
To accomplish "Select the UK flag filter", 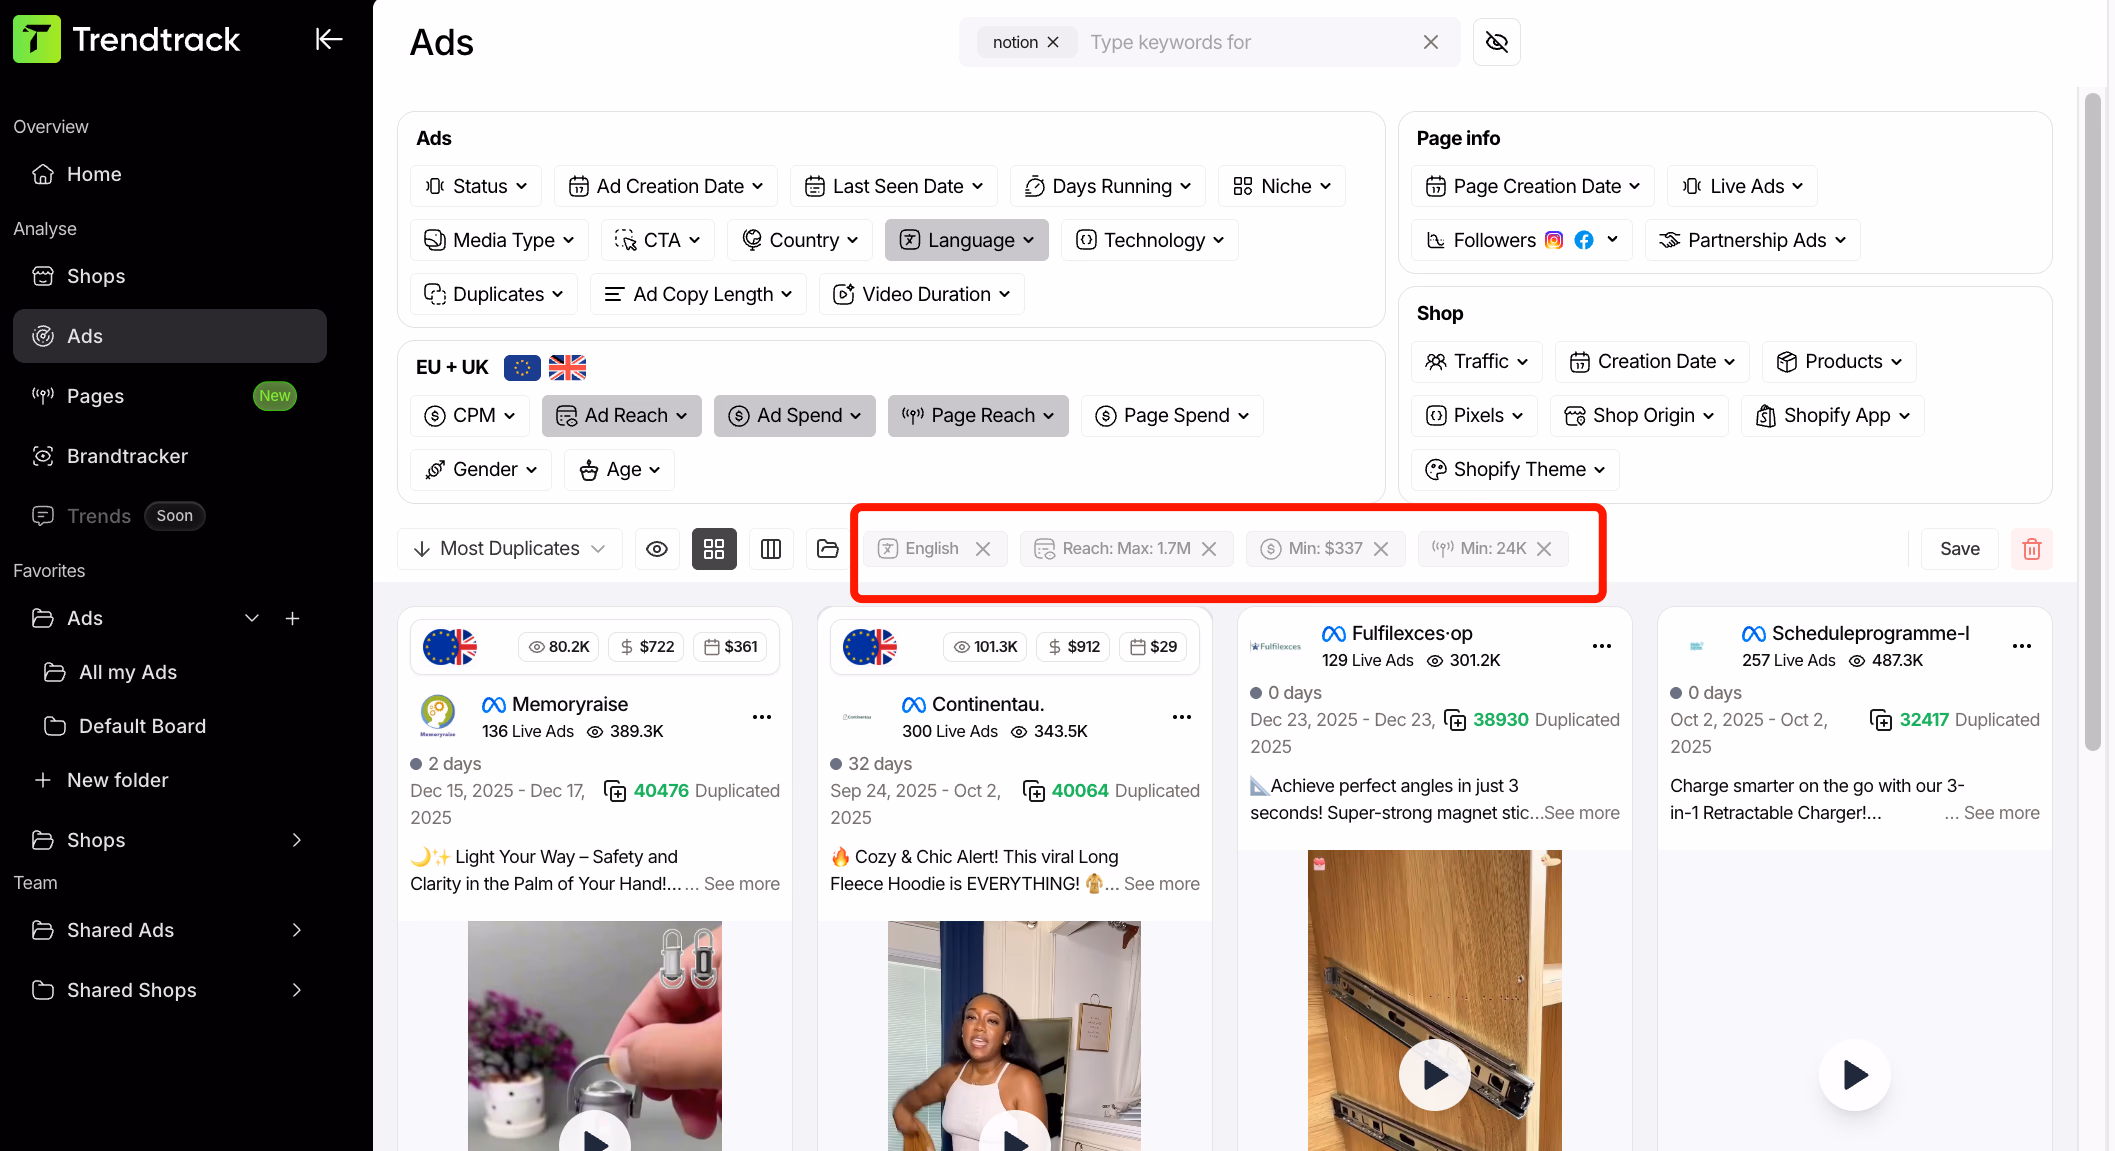I will pyautogui.click(x=567, y=367).
